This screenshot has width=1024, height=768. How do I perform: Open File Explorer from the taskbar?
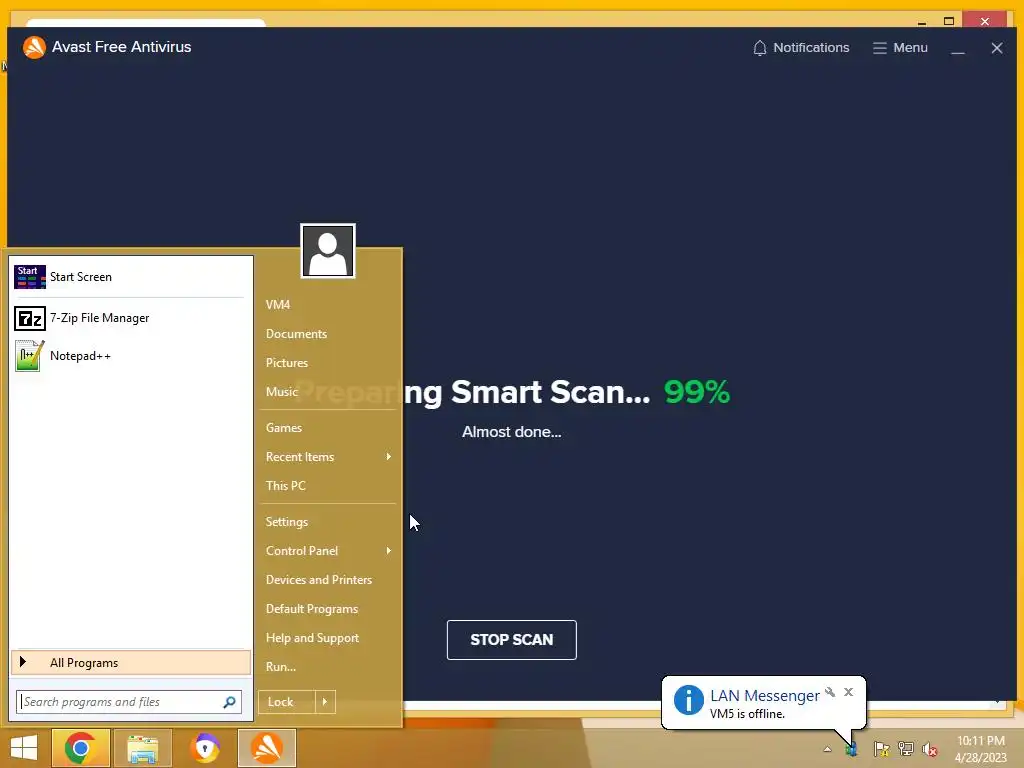coord(143,748)
